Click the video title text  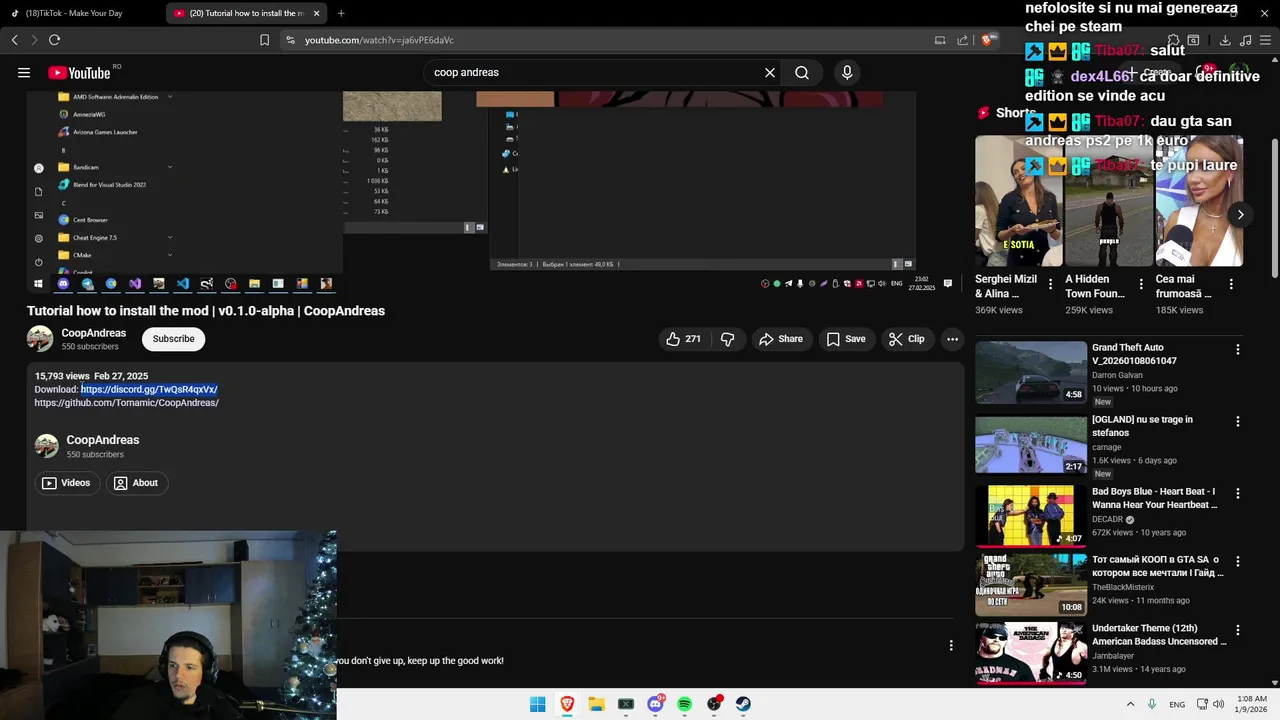coord(206,311)
